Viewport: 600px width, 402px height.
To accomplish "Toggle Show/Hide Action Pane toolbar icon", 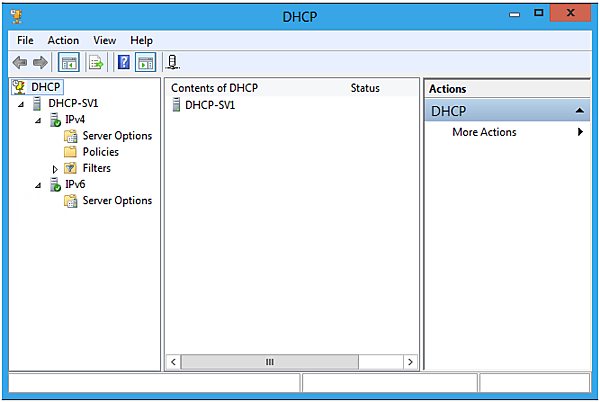I will pos(145,62).
